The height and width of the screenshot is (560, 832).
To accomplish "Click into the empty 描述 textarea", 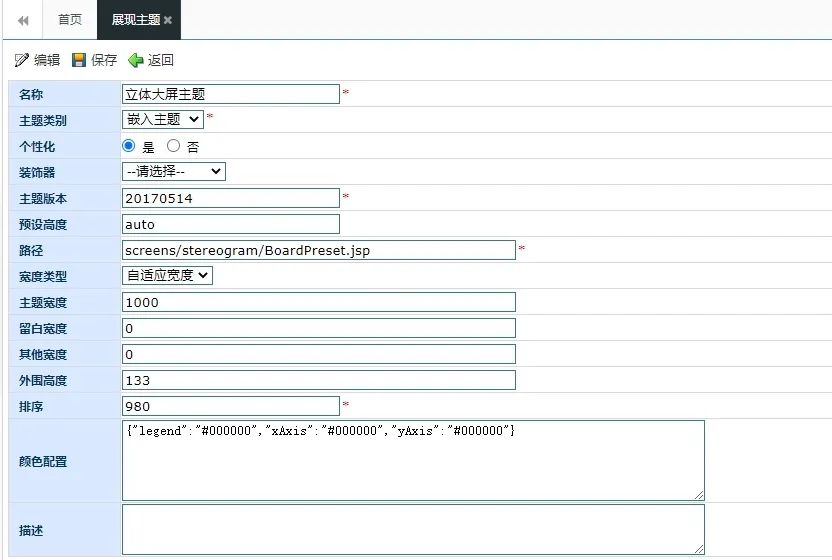I will point(413,530).
